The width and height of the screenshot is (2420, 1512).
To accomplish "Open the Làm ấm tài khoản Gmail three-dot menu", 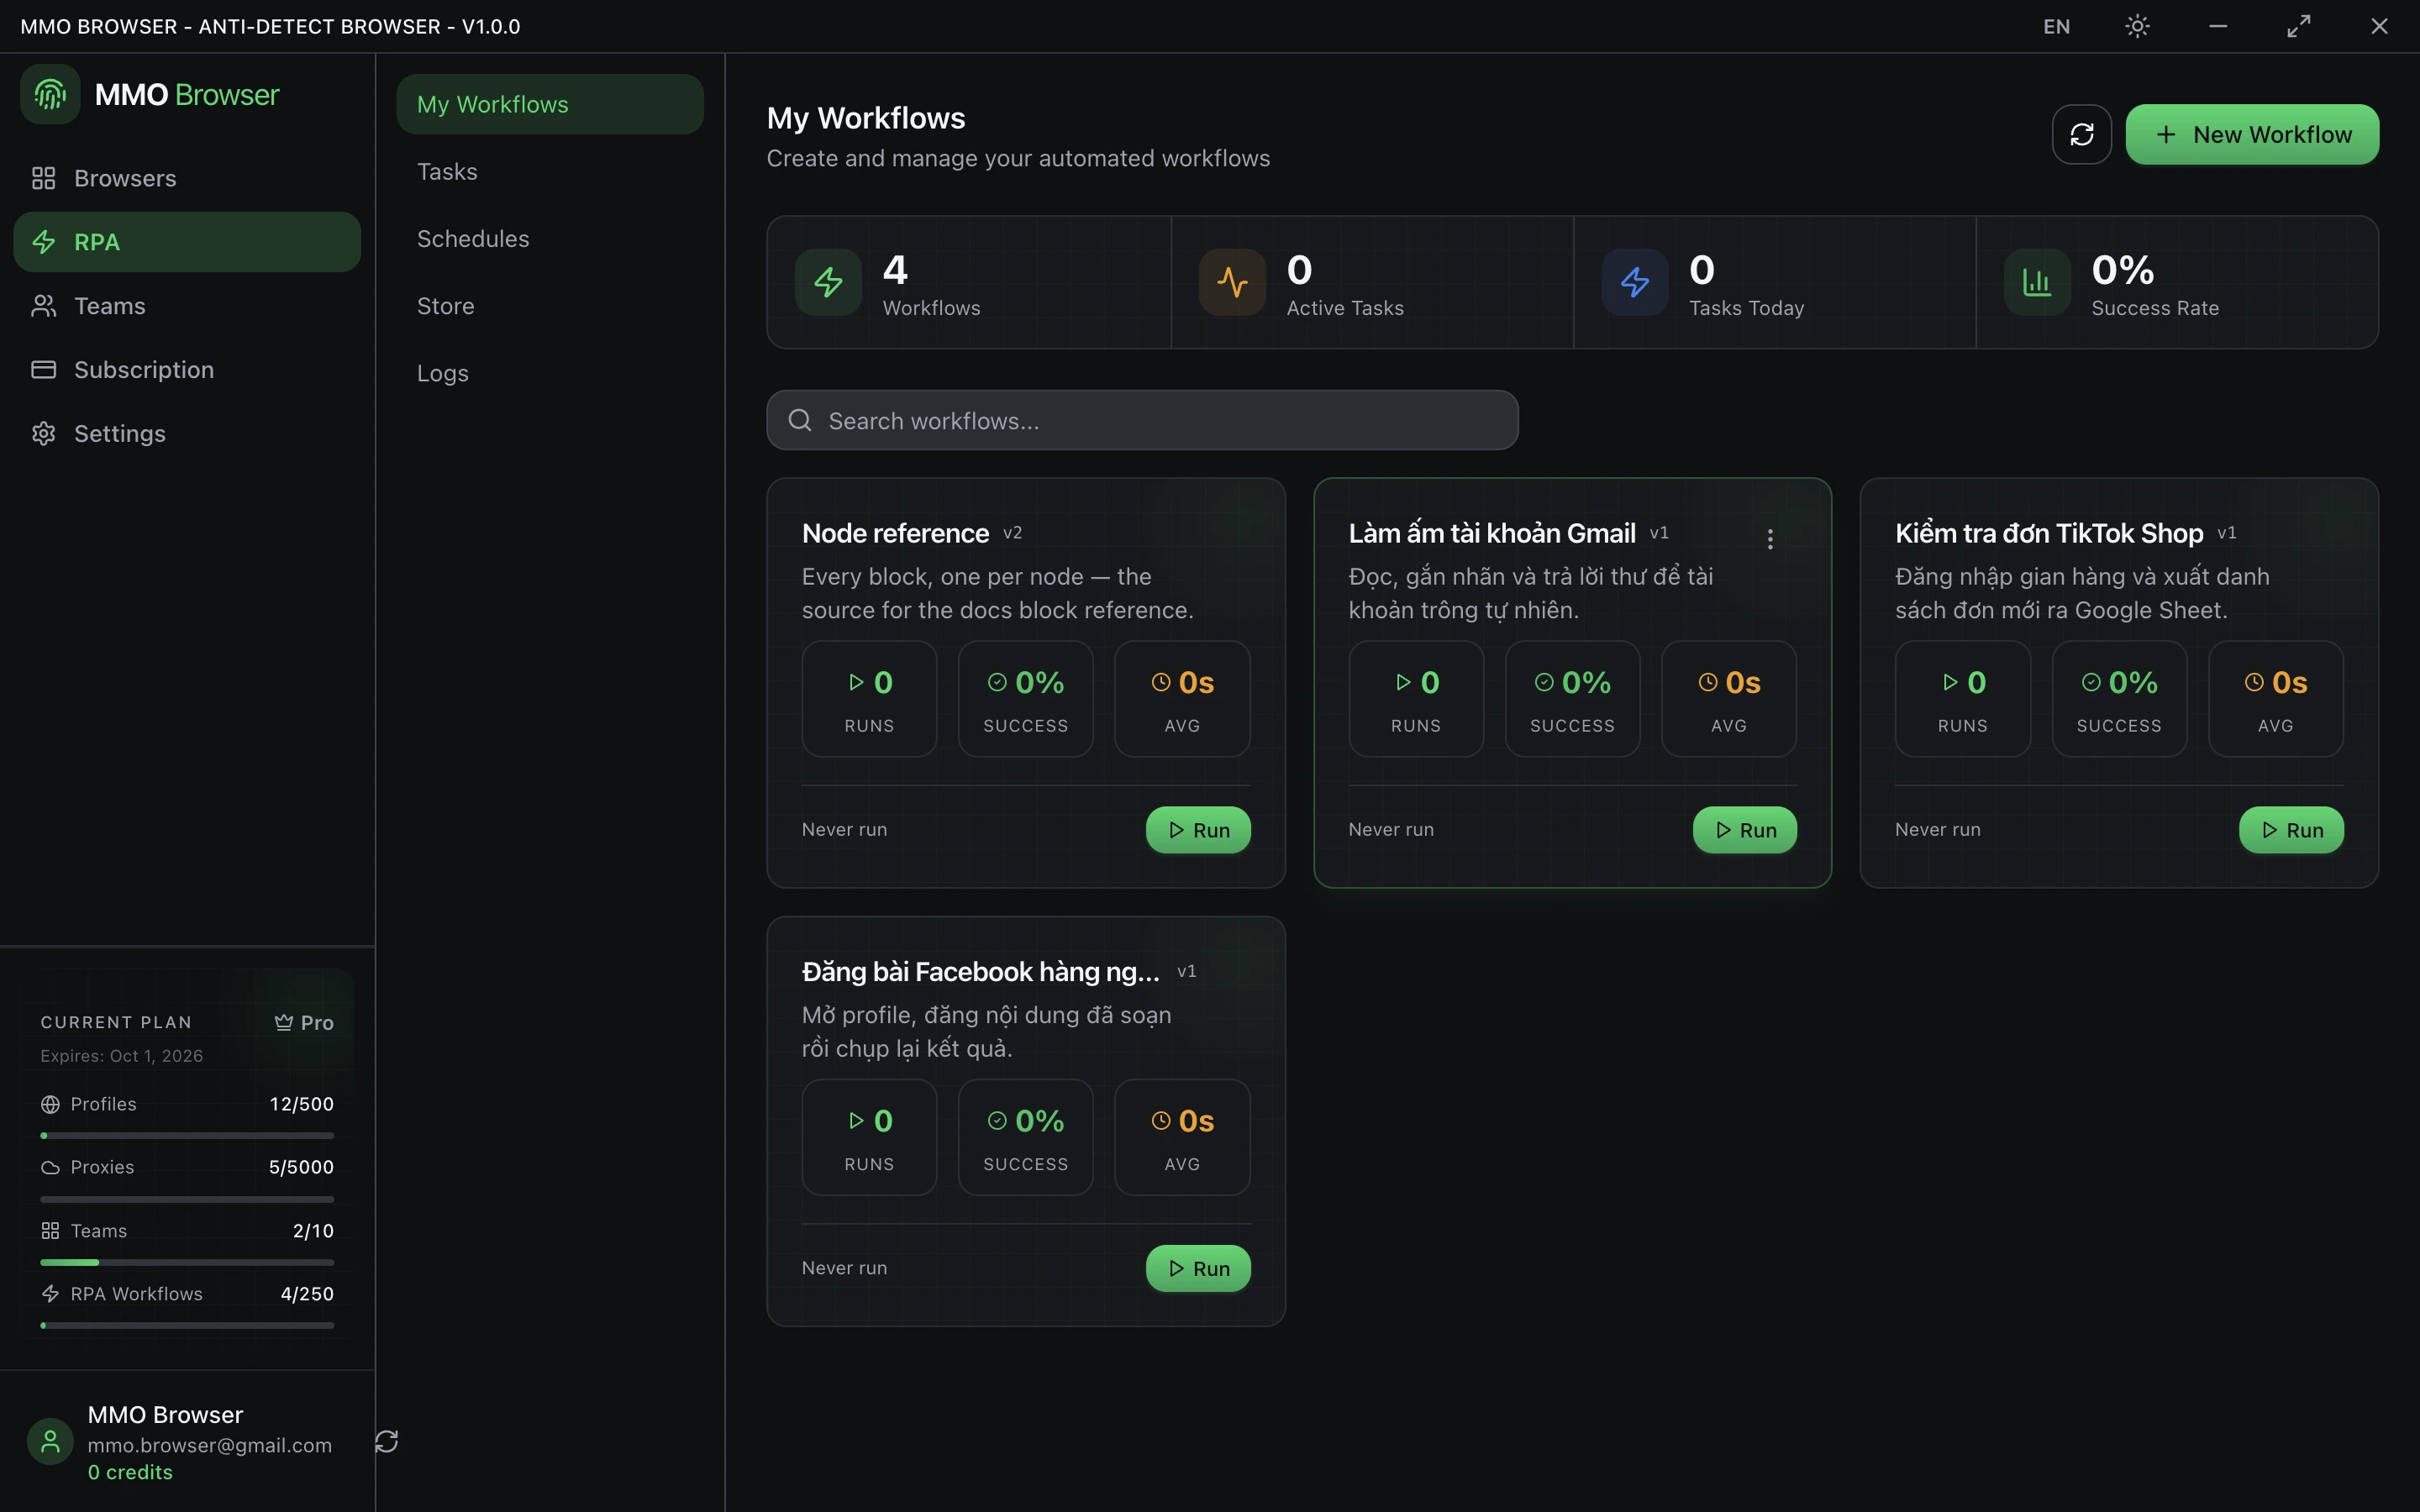I will (x=1770, y=539).
